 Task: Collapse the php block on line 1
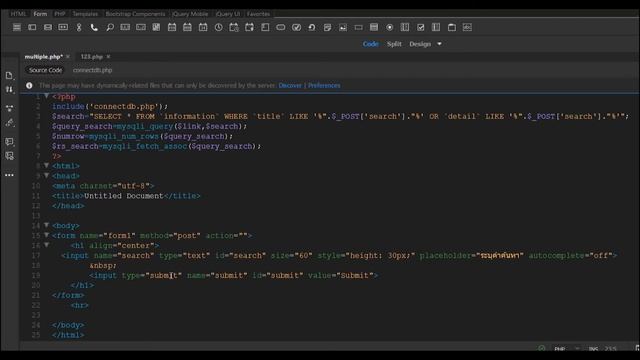pos(47,96)
